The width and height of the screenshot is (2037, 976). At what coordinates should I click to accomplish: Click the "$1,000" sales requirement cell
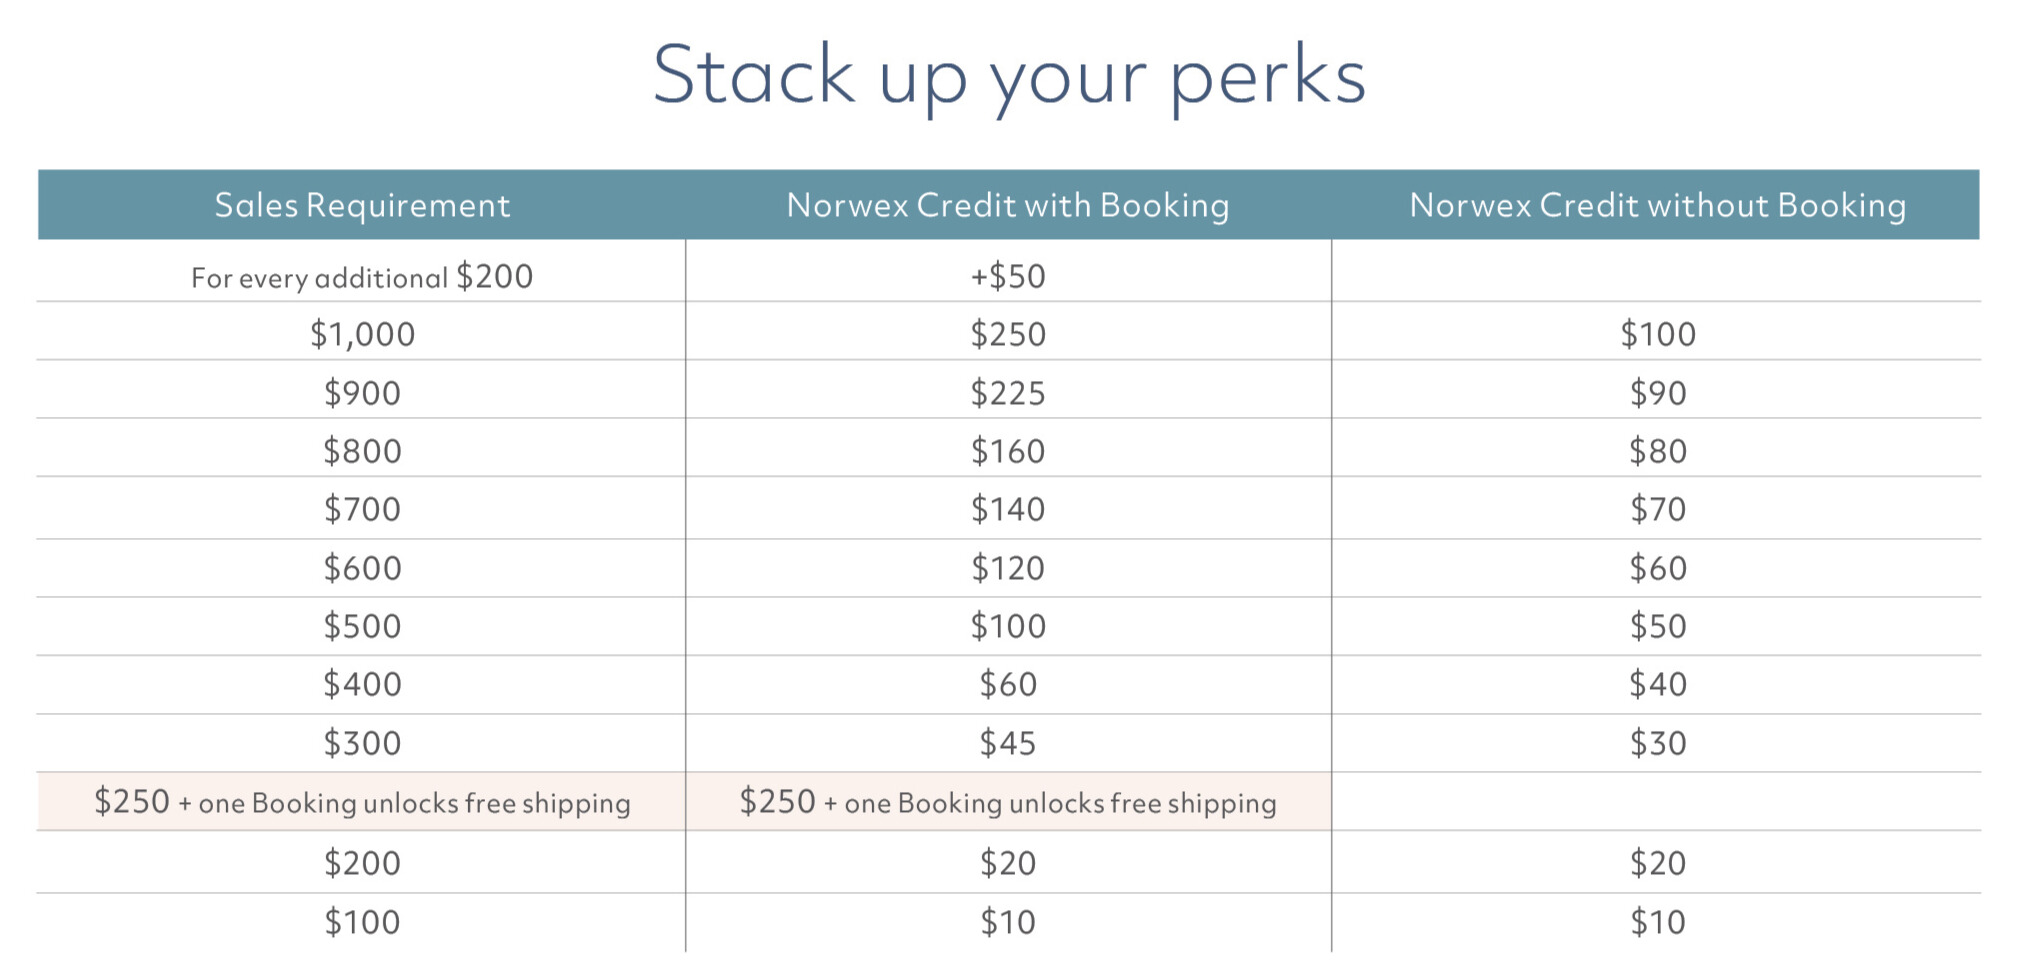point(362,334)
